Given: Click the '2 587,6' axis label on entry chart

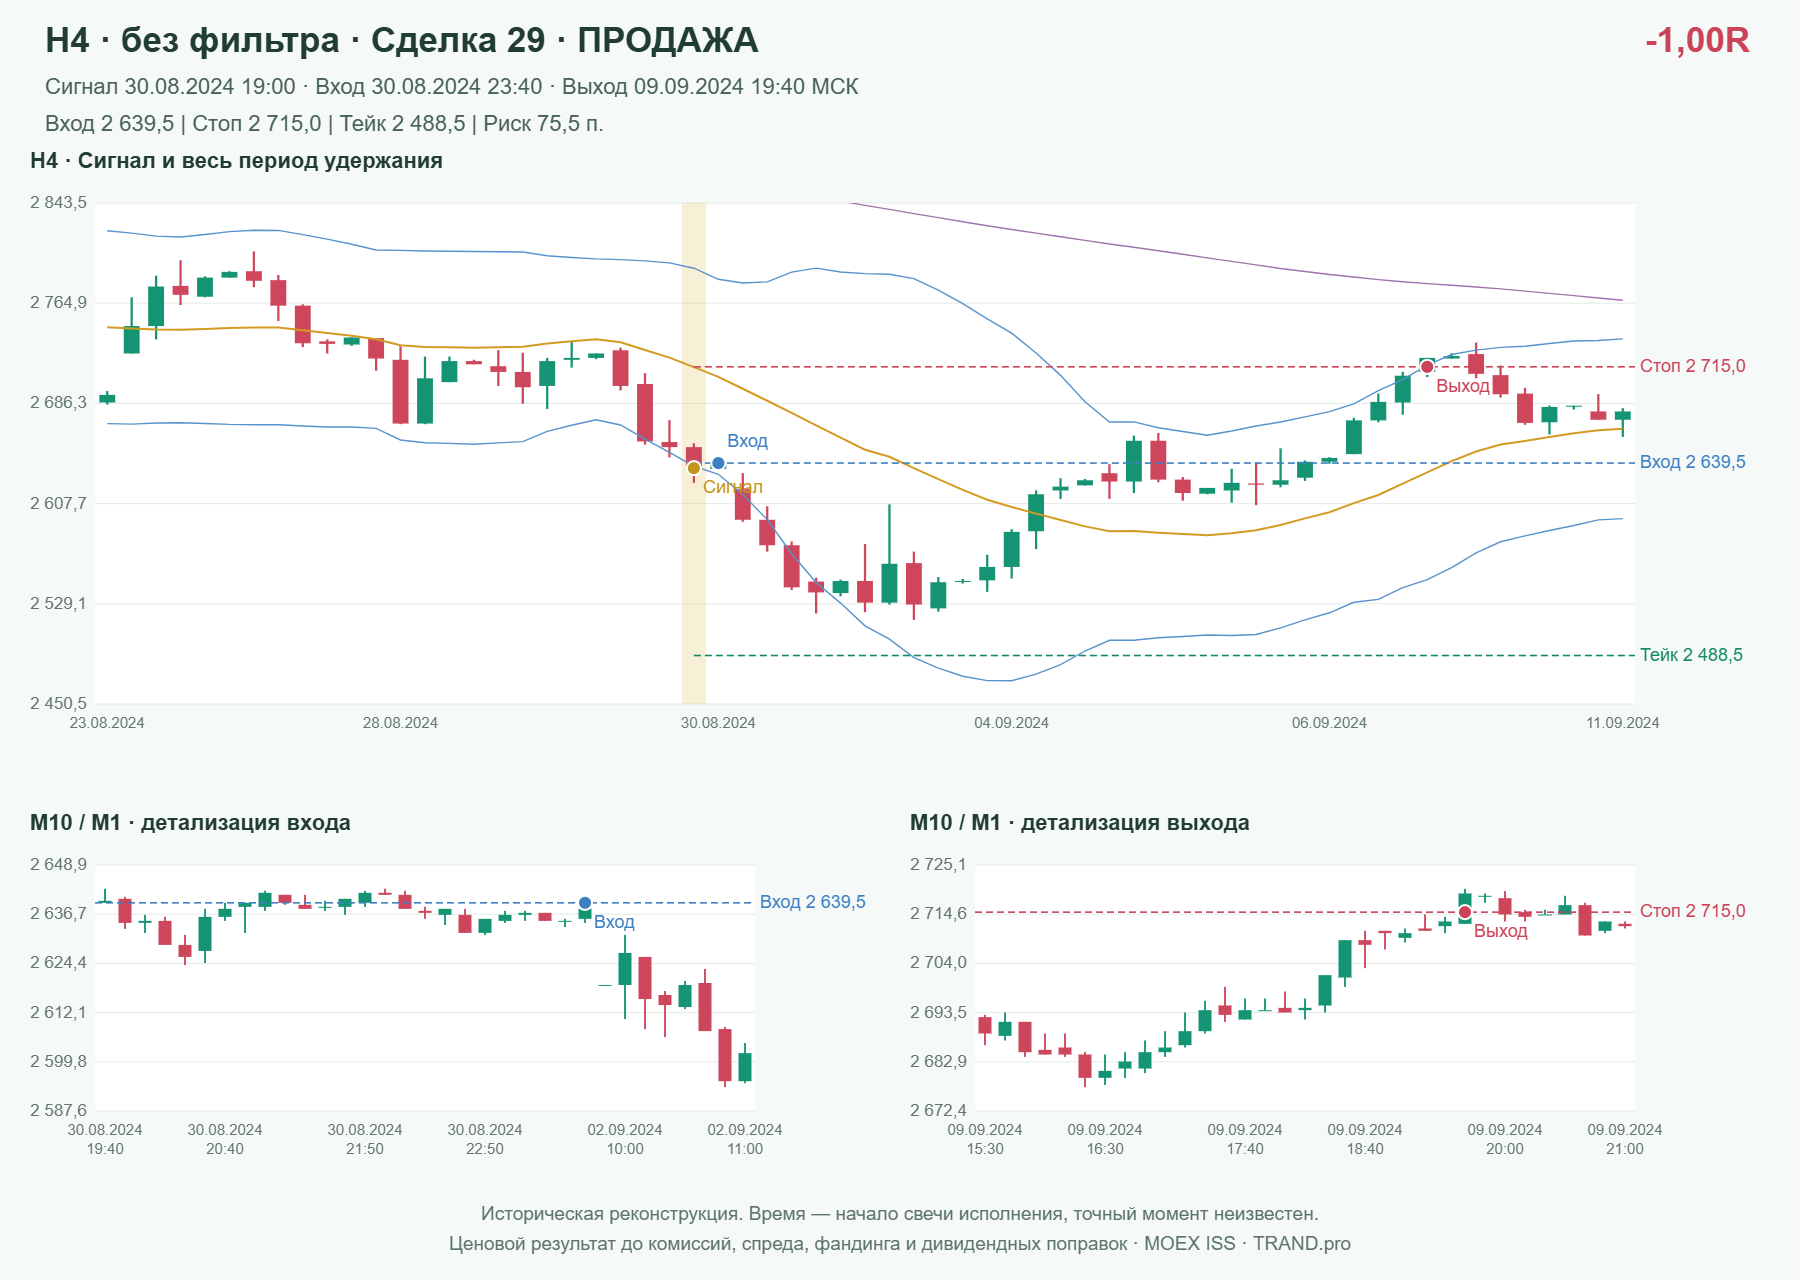Looking at the screenshot, I should coord(59,1110).
